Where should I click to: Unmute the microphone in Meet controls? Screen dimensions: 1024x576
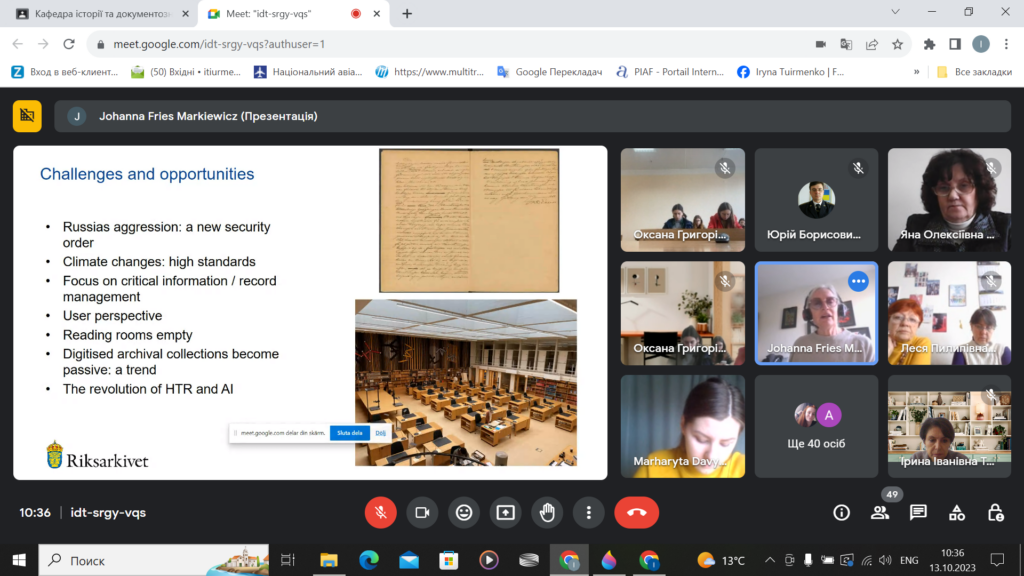380,512
